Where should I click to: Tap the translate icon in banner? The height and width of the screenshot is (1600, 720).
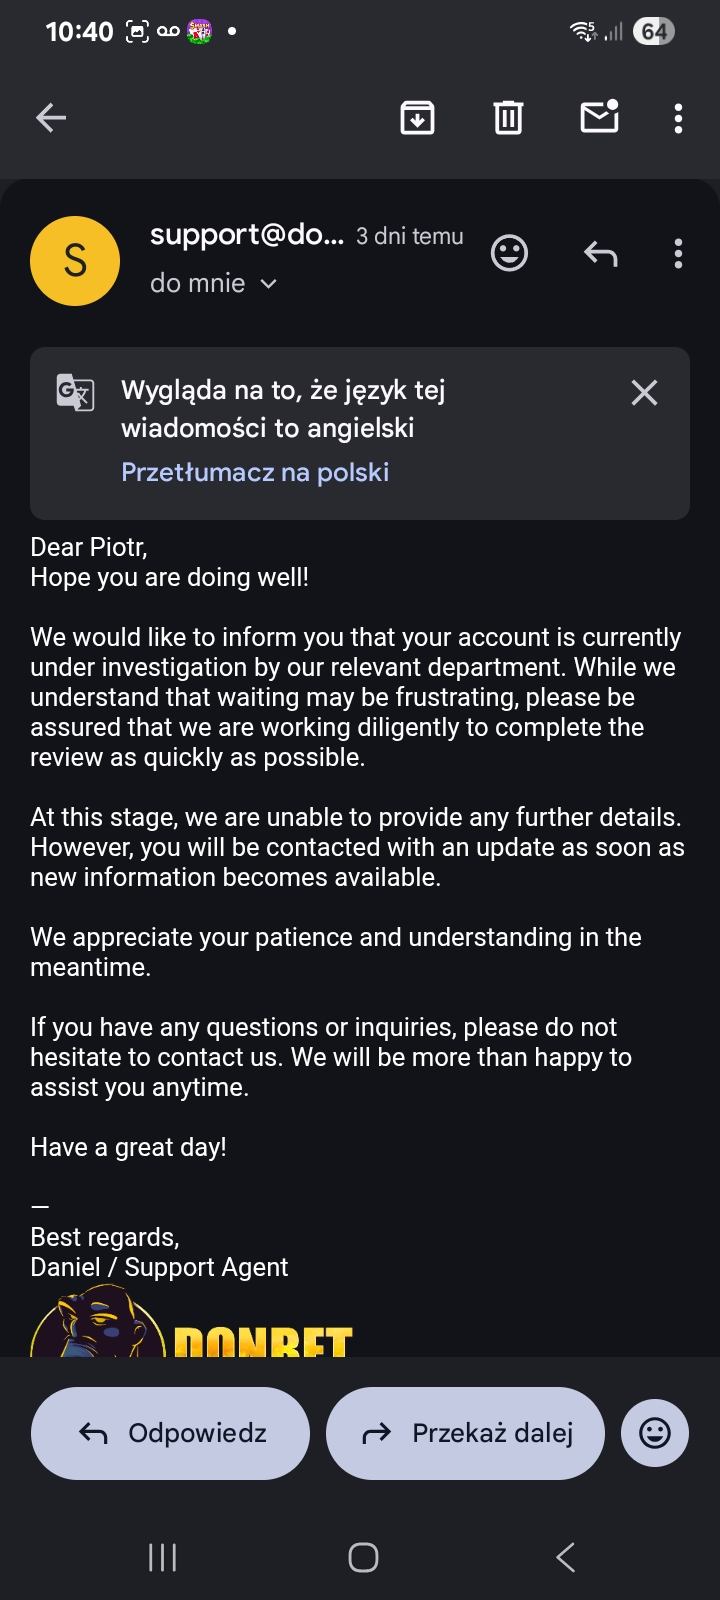tap(75, 392)
